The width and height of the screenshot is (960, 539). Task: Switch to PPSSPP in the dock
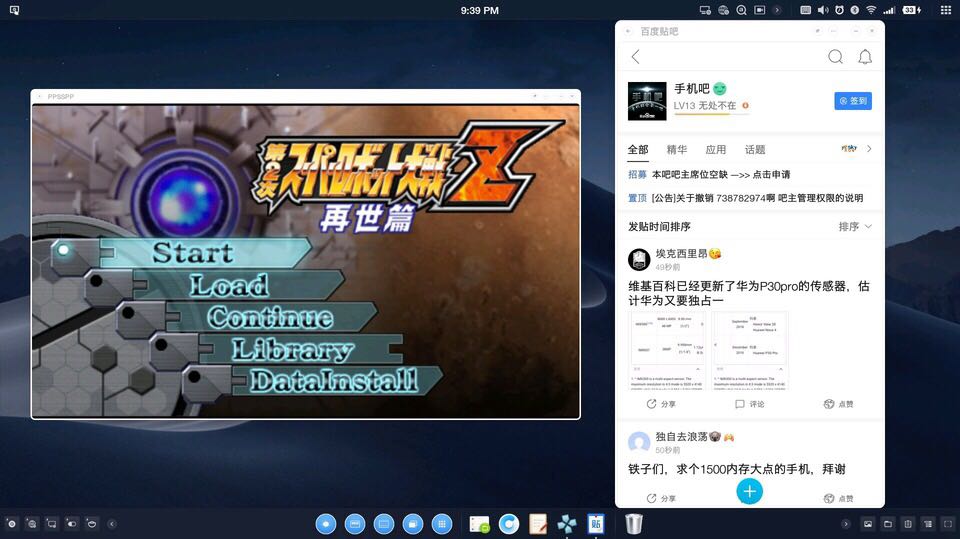(x=567, y=524)
